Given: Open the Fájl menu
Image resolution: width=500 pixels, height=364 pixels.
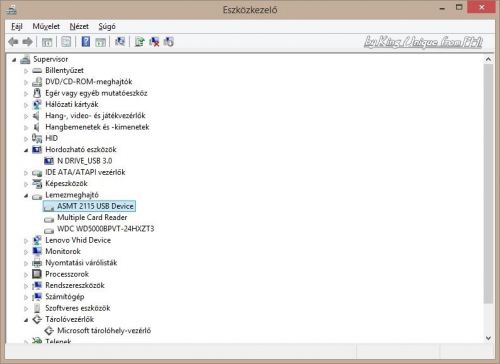Looking at the screenshot, I should click(17, 26).
